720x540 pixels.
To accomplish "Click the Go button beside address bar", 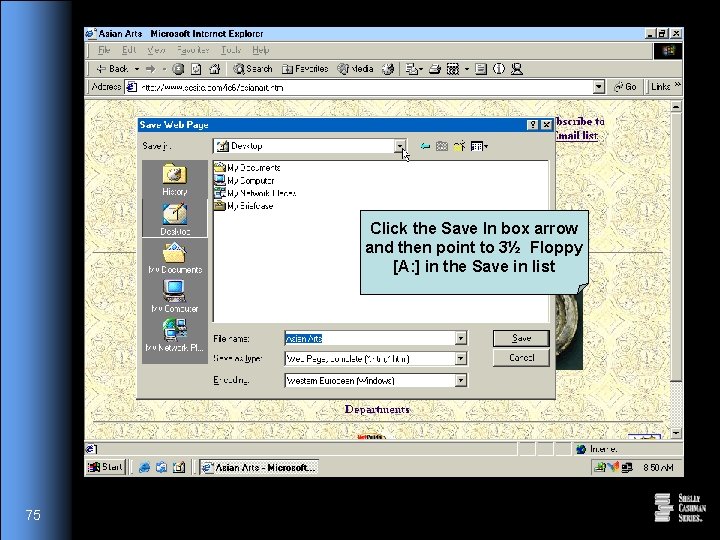I will [x=625, y=87].
